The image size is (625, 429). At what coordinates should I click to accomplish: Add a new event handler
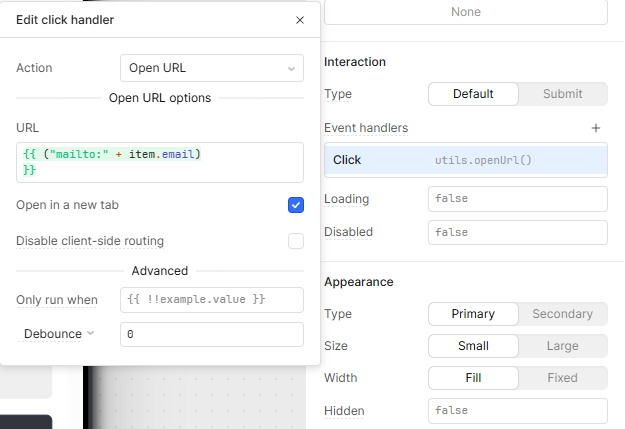point(596,128)
